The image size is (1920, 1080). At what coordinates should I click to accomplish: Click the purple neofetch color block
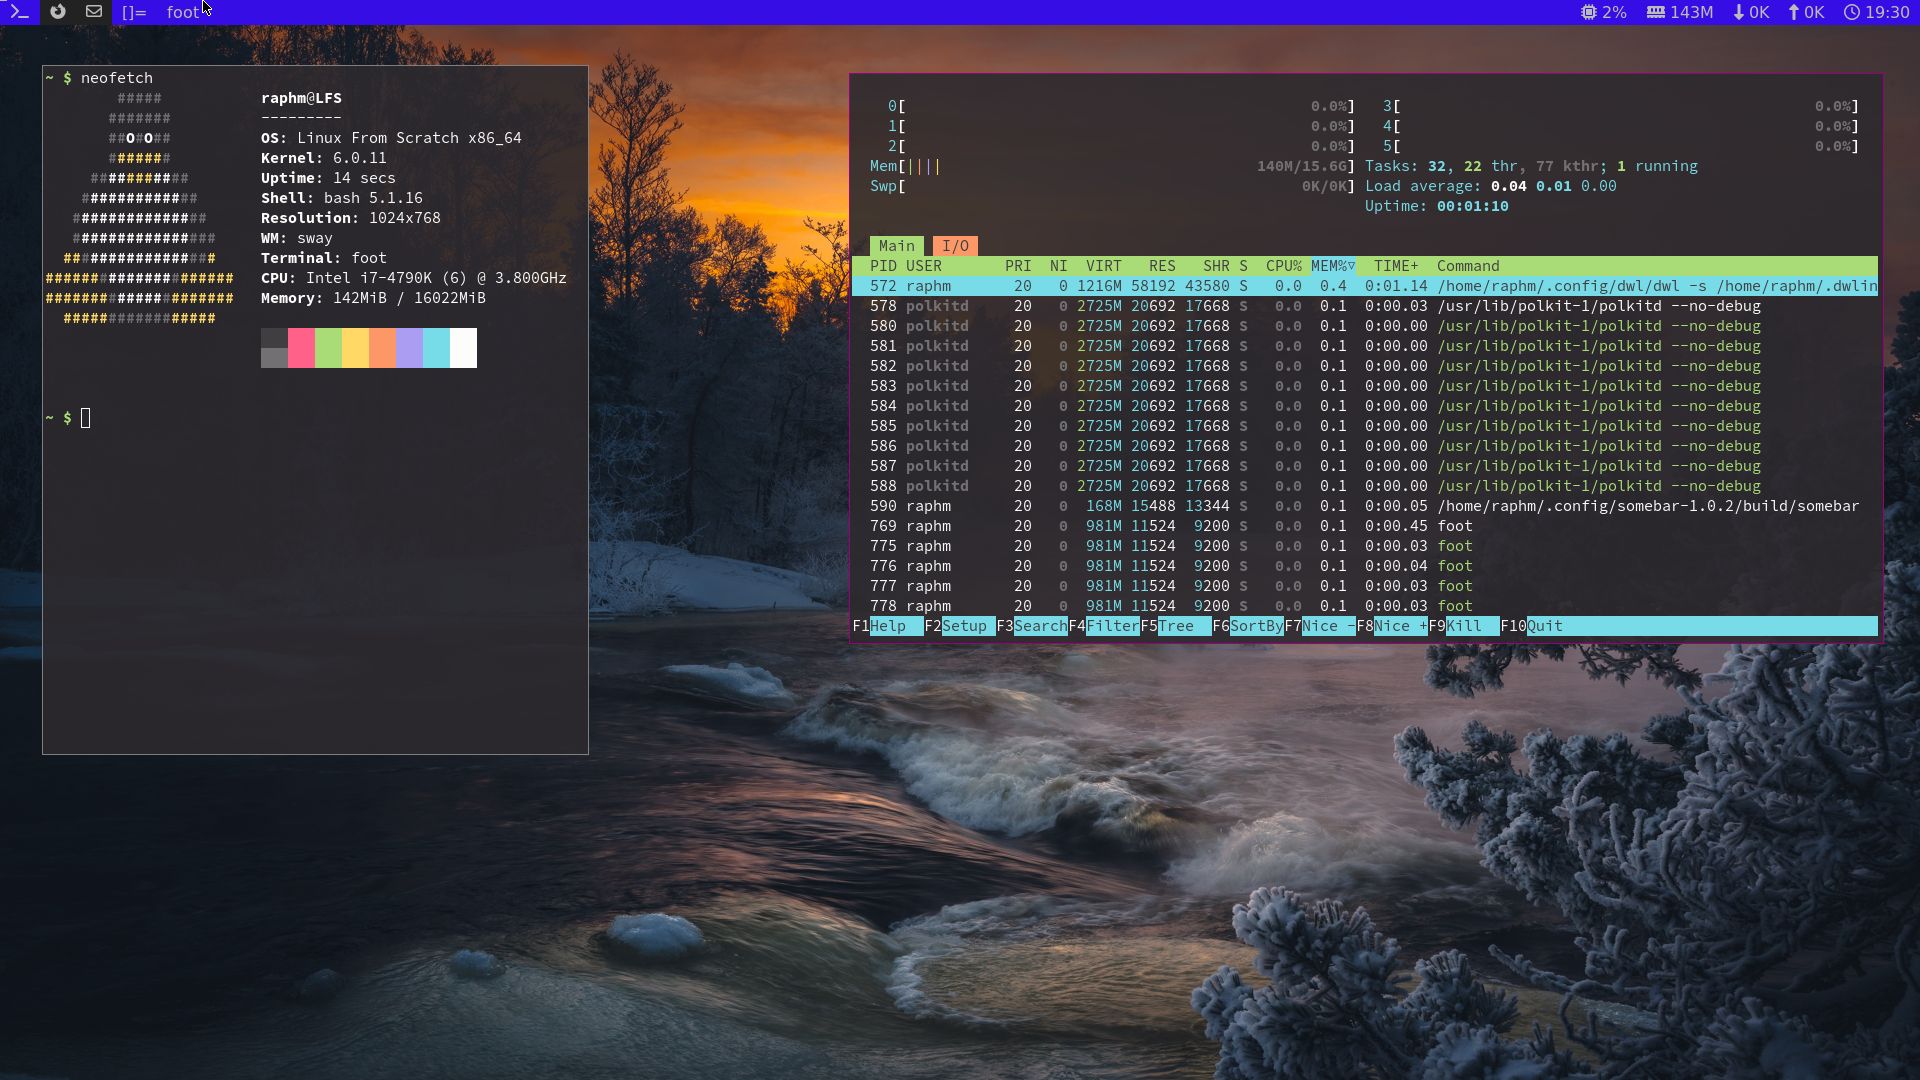pyautogui.click(x=409, y=348)
